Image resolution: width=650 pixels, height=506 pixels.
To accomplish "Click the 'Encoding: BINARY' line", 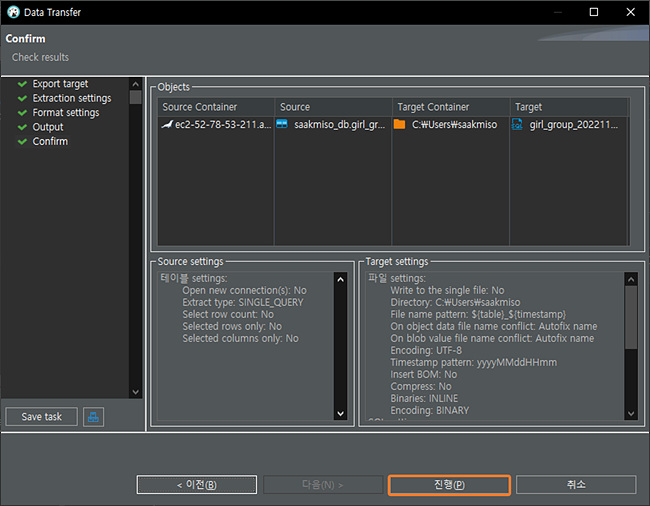I will tap(429, 411).
